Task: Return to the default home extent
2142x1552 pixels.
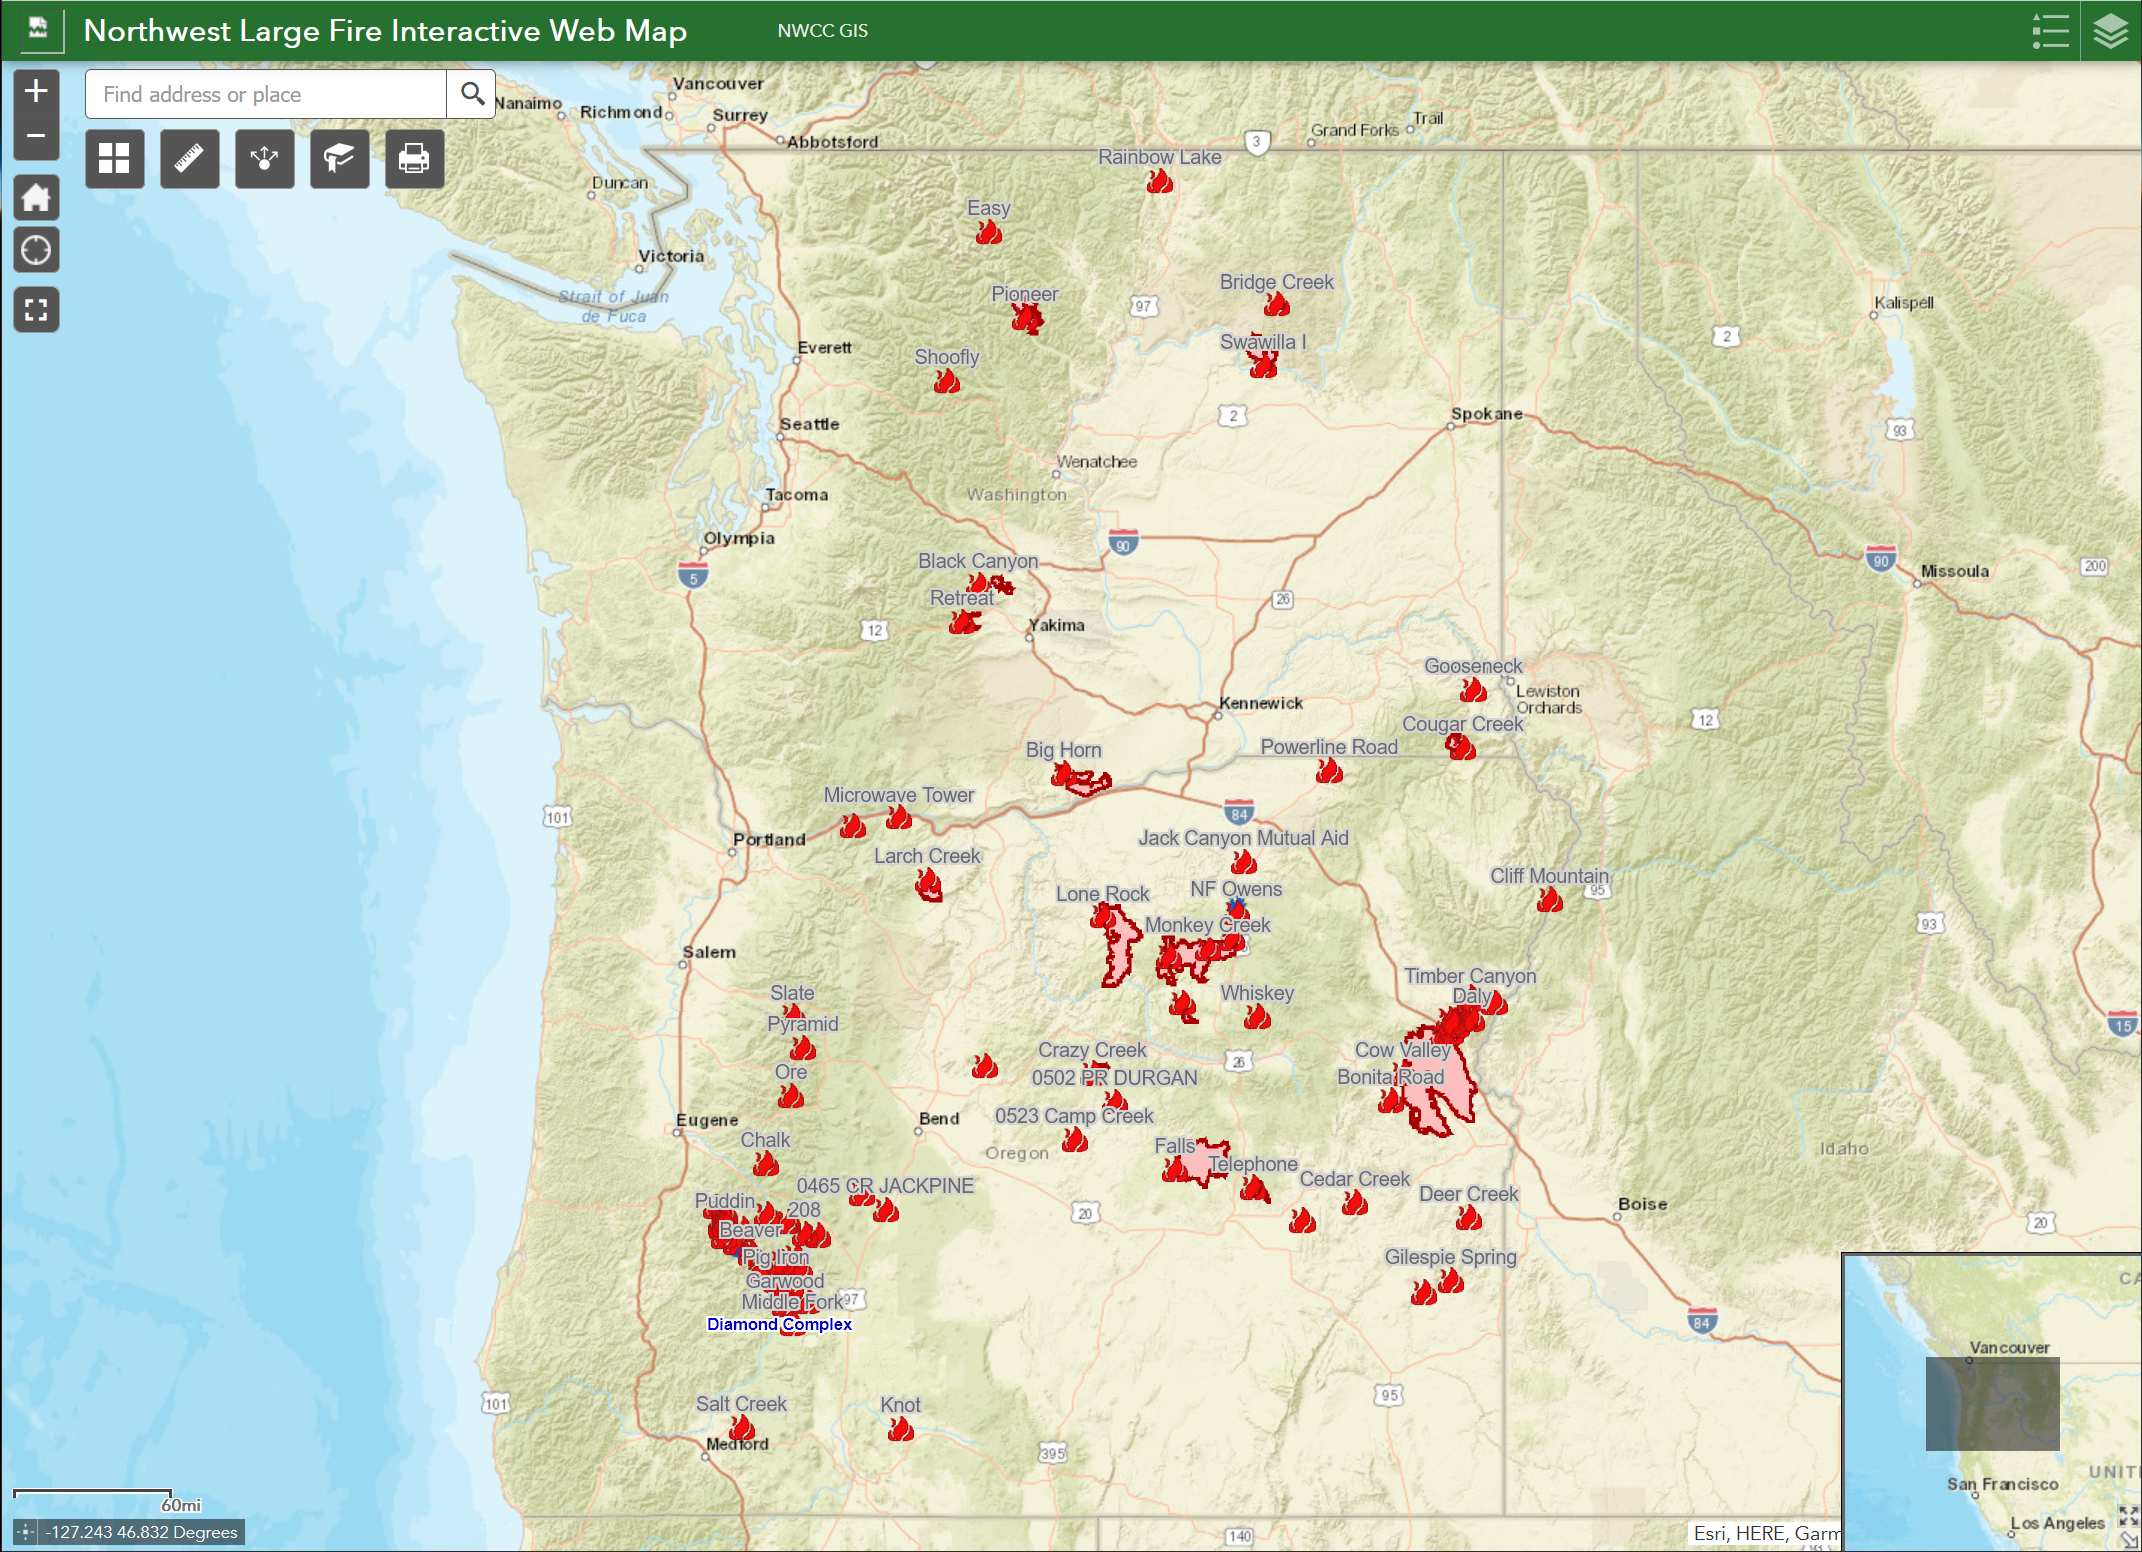Action: pyautogui.click(x=36, y=197)
